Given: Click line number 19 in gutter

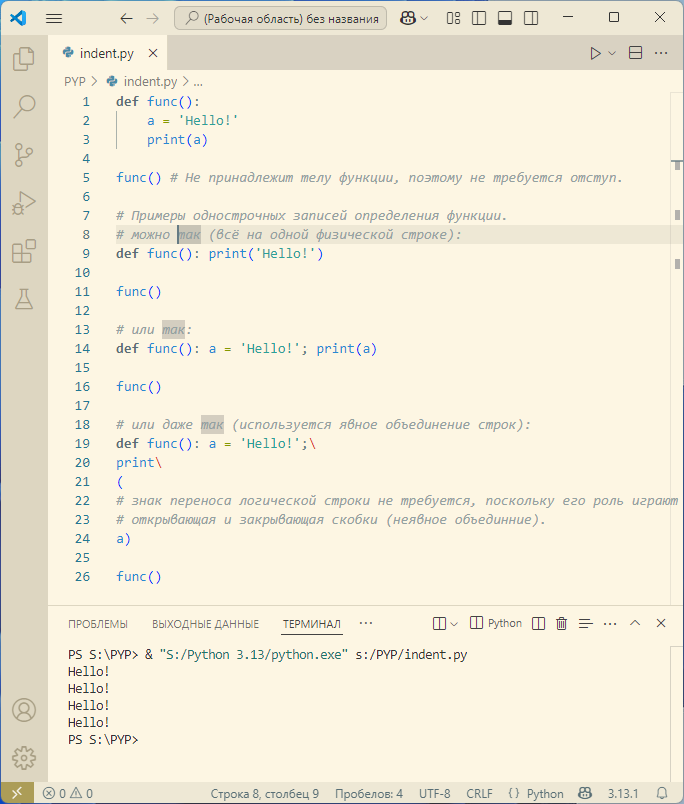Looking at the screenshot, I should tap(83, 444).
